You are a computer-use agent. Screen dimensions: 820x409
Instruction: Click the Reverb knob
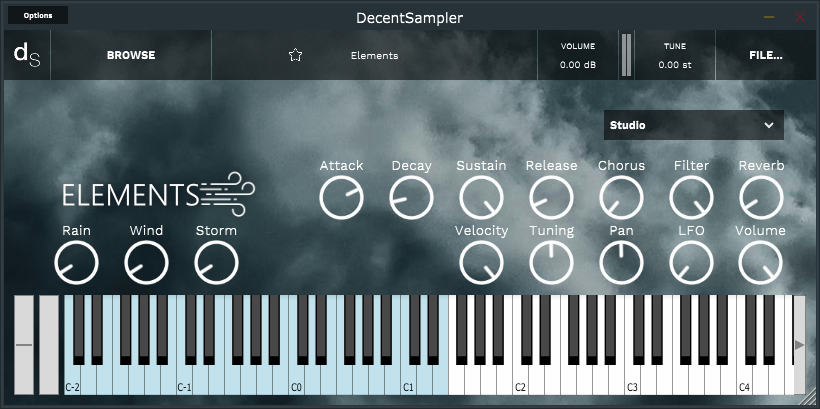[x=761, y=198]
